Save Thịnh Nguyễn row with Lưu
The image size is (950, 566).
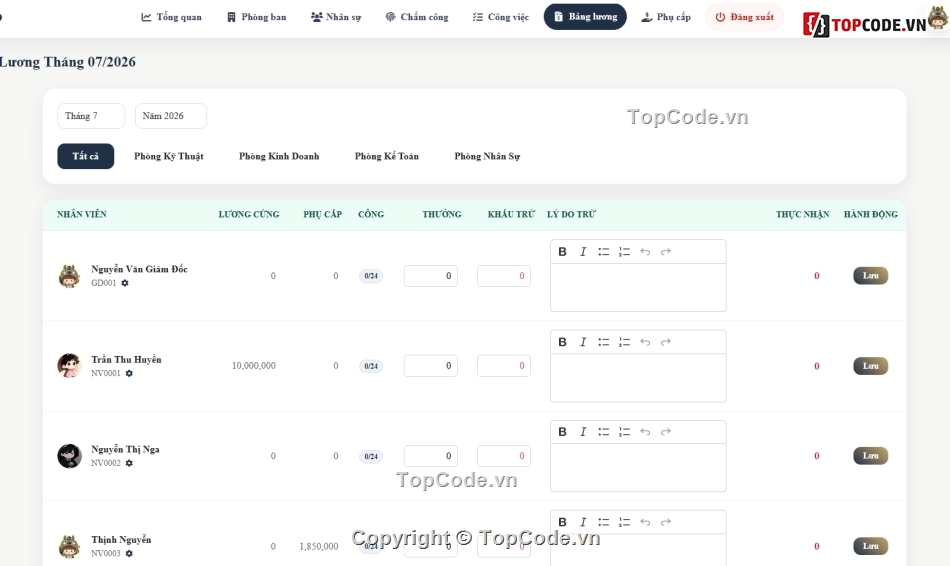pyautogui.click(x=871, y=546)
